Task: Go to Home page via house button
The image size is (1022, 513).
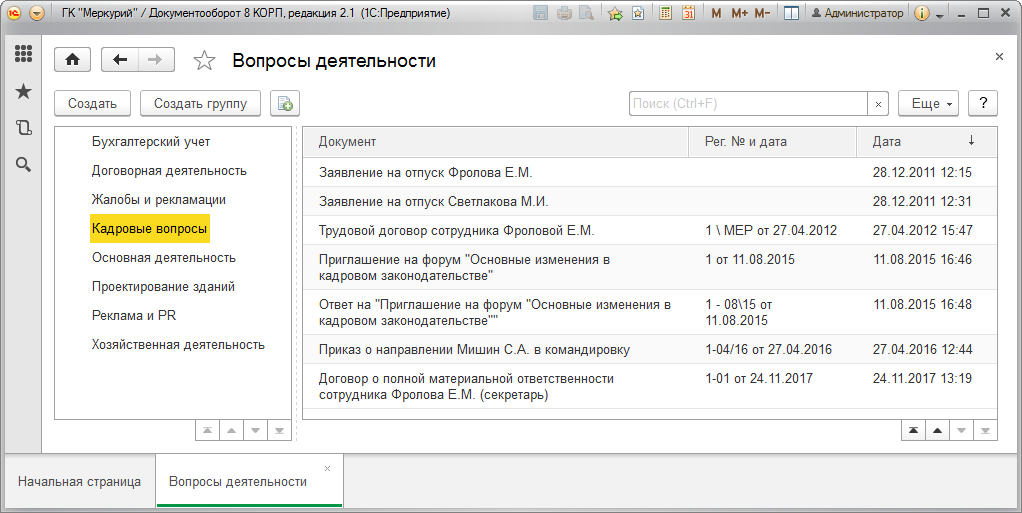Action: 72,60
